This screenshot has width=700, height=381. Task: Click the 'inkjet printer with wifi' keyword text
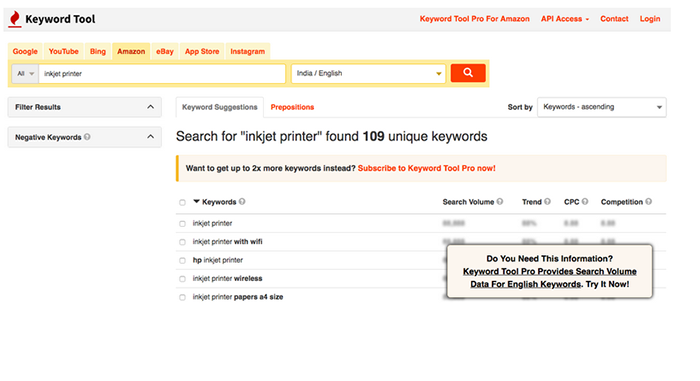tap(227, 242)
